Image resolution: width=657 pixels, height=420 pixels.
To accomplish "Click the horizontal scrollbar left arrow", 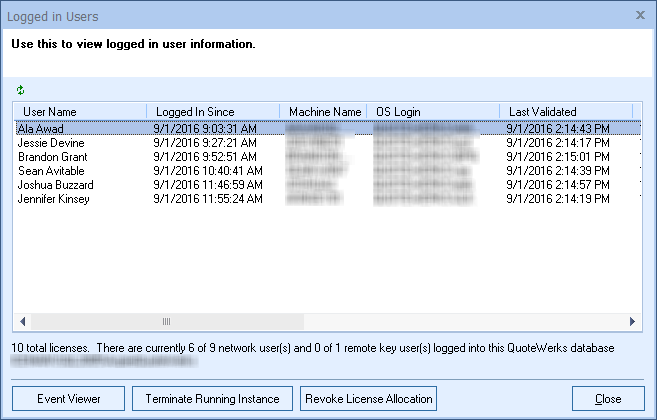I will pos(20,322).
